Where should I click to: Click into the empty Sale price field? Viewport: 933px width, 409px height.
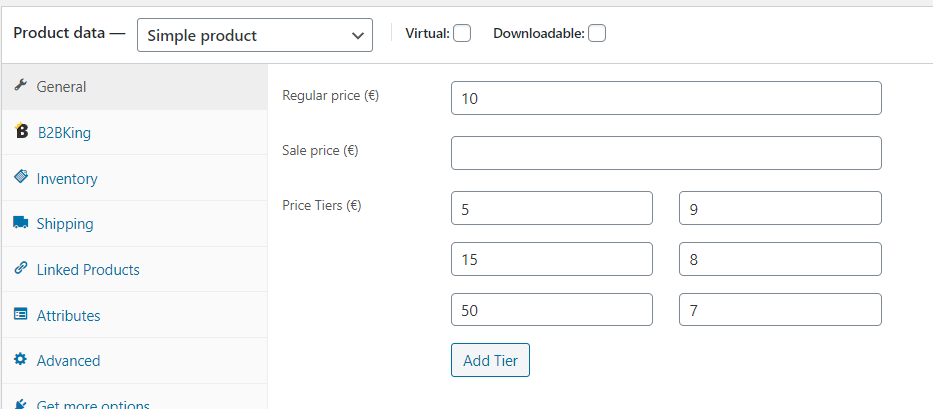click(x=666, y=153)
